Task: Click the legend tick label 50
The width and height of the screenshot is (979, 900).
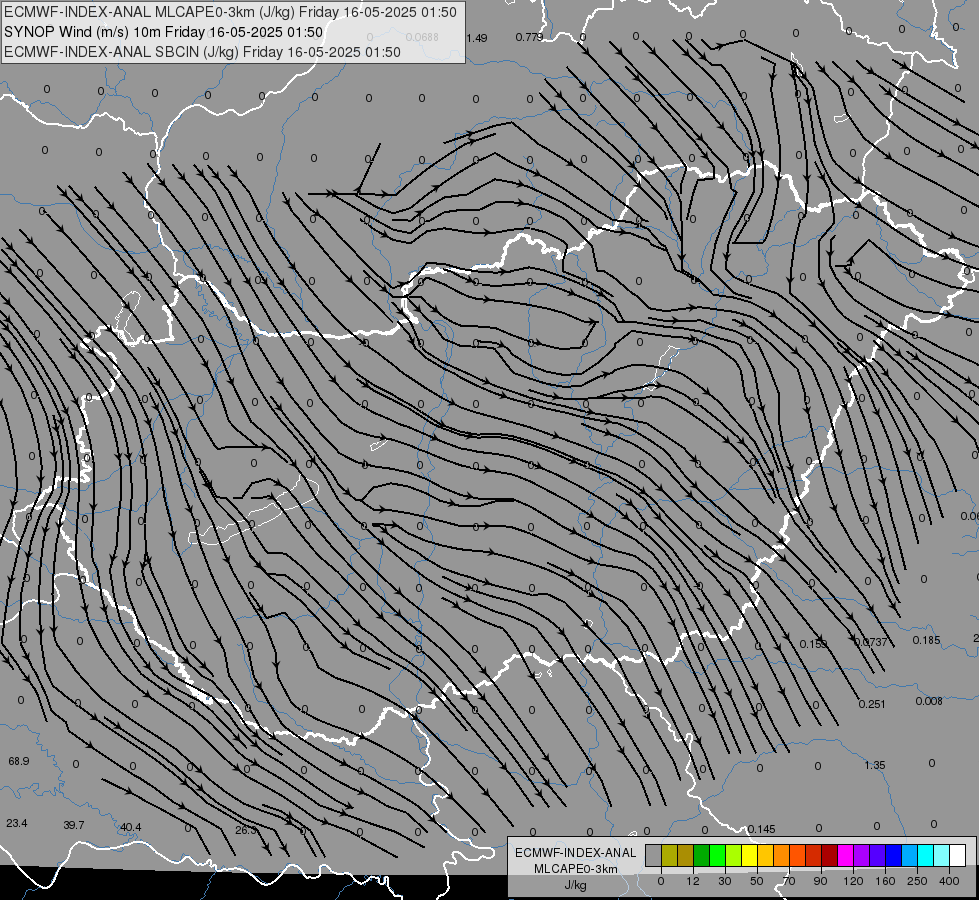Action: (757, 881)
